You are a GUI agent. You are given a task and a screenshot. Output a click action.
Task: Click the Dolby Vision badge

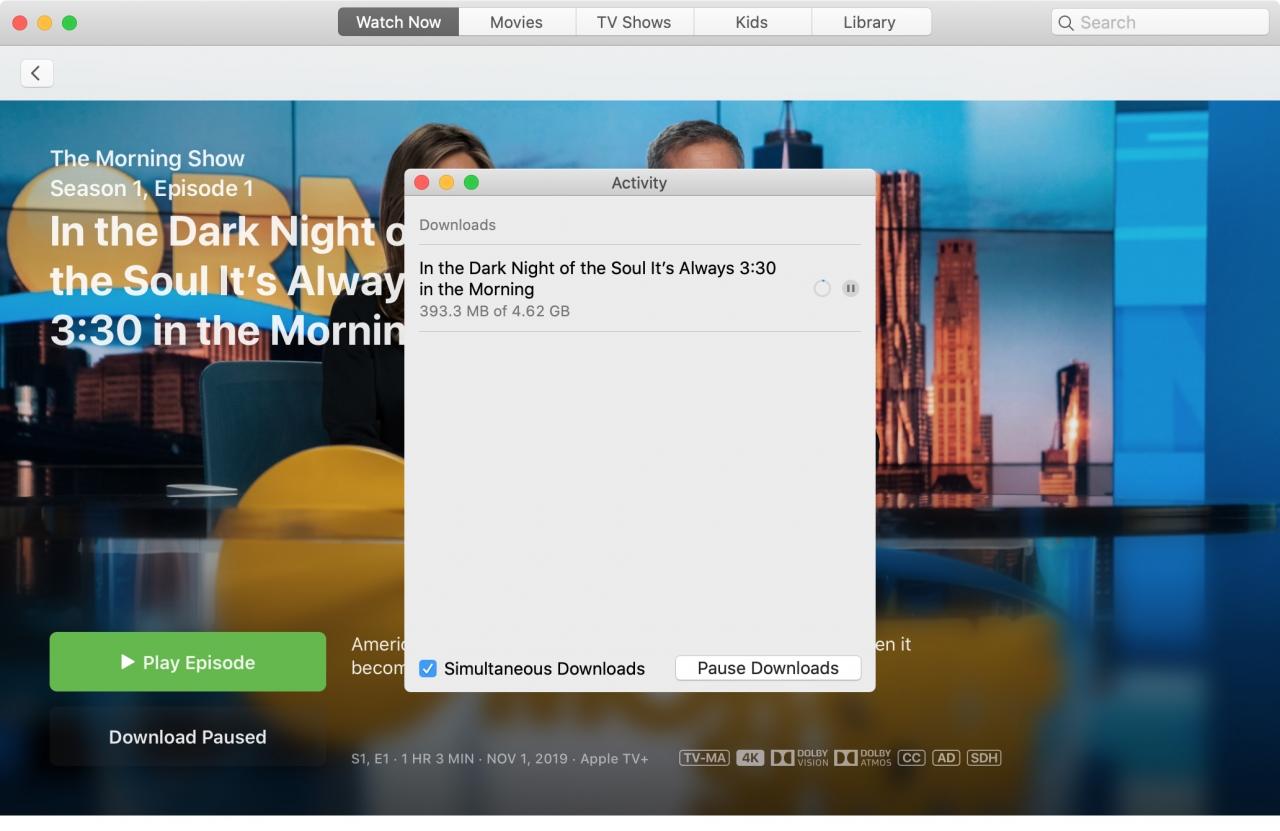pyautogui.click(x=800, y=758)
